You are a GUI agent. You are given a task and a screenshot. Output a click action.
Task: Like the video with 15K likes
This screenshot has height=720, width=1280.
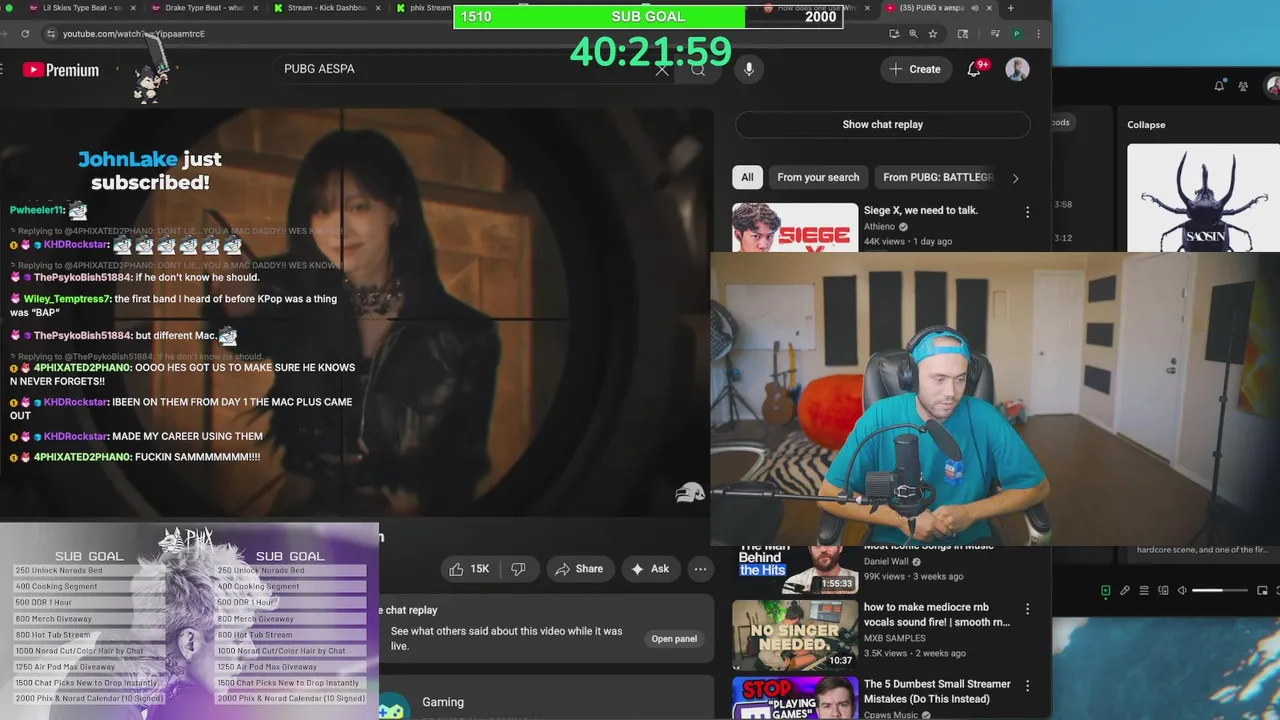tap(469, 569)
